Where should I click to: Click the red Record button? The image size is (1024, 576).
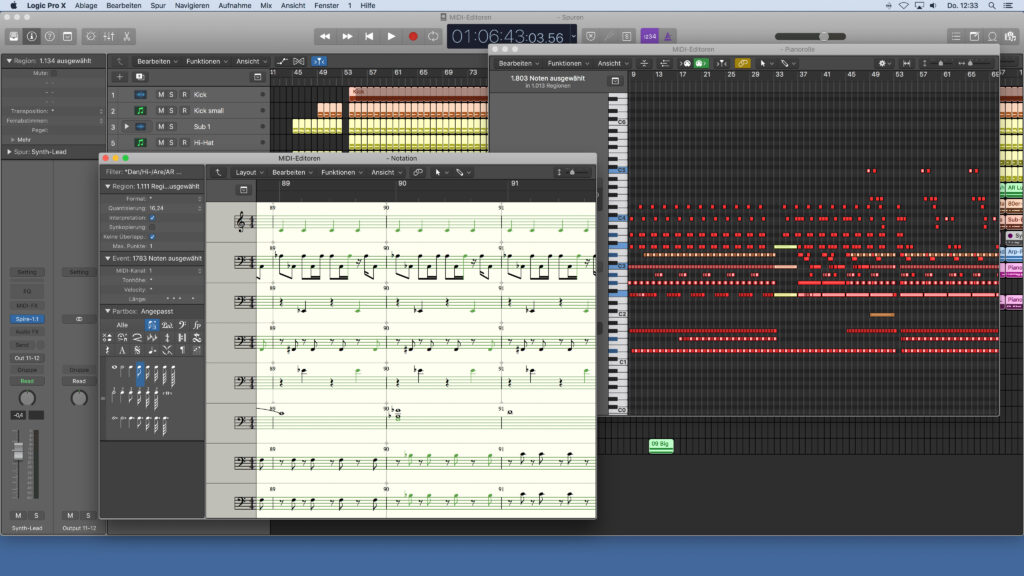(x=413, y=37)
